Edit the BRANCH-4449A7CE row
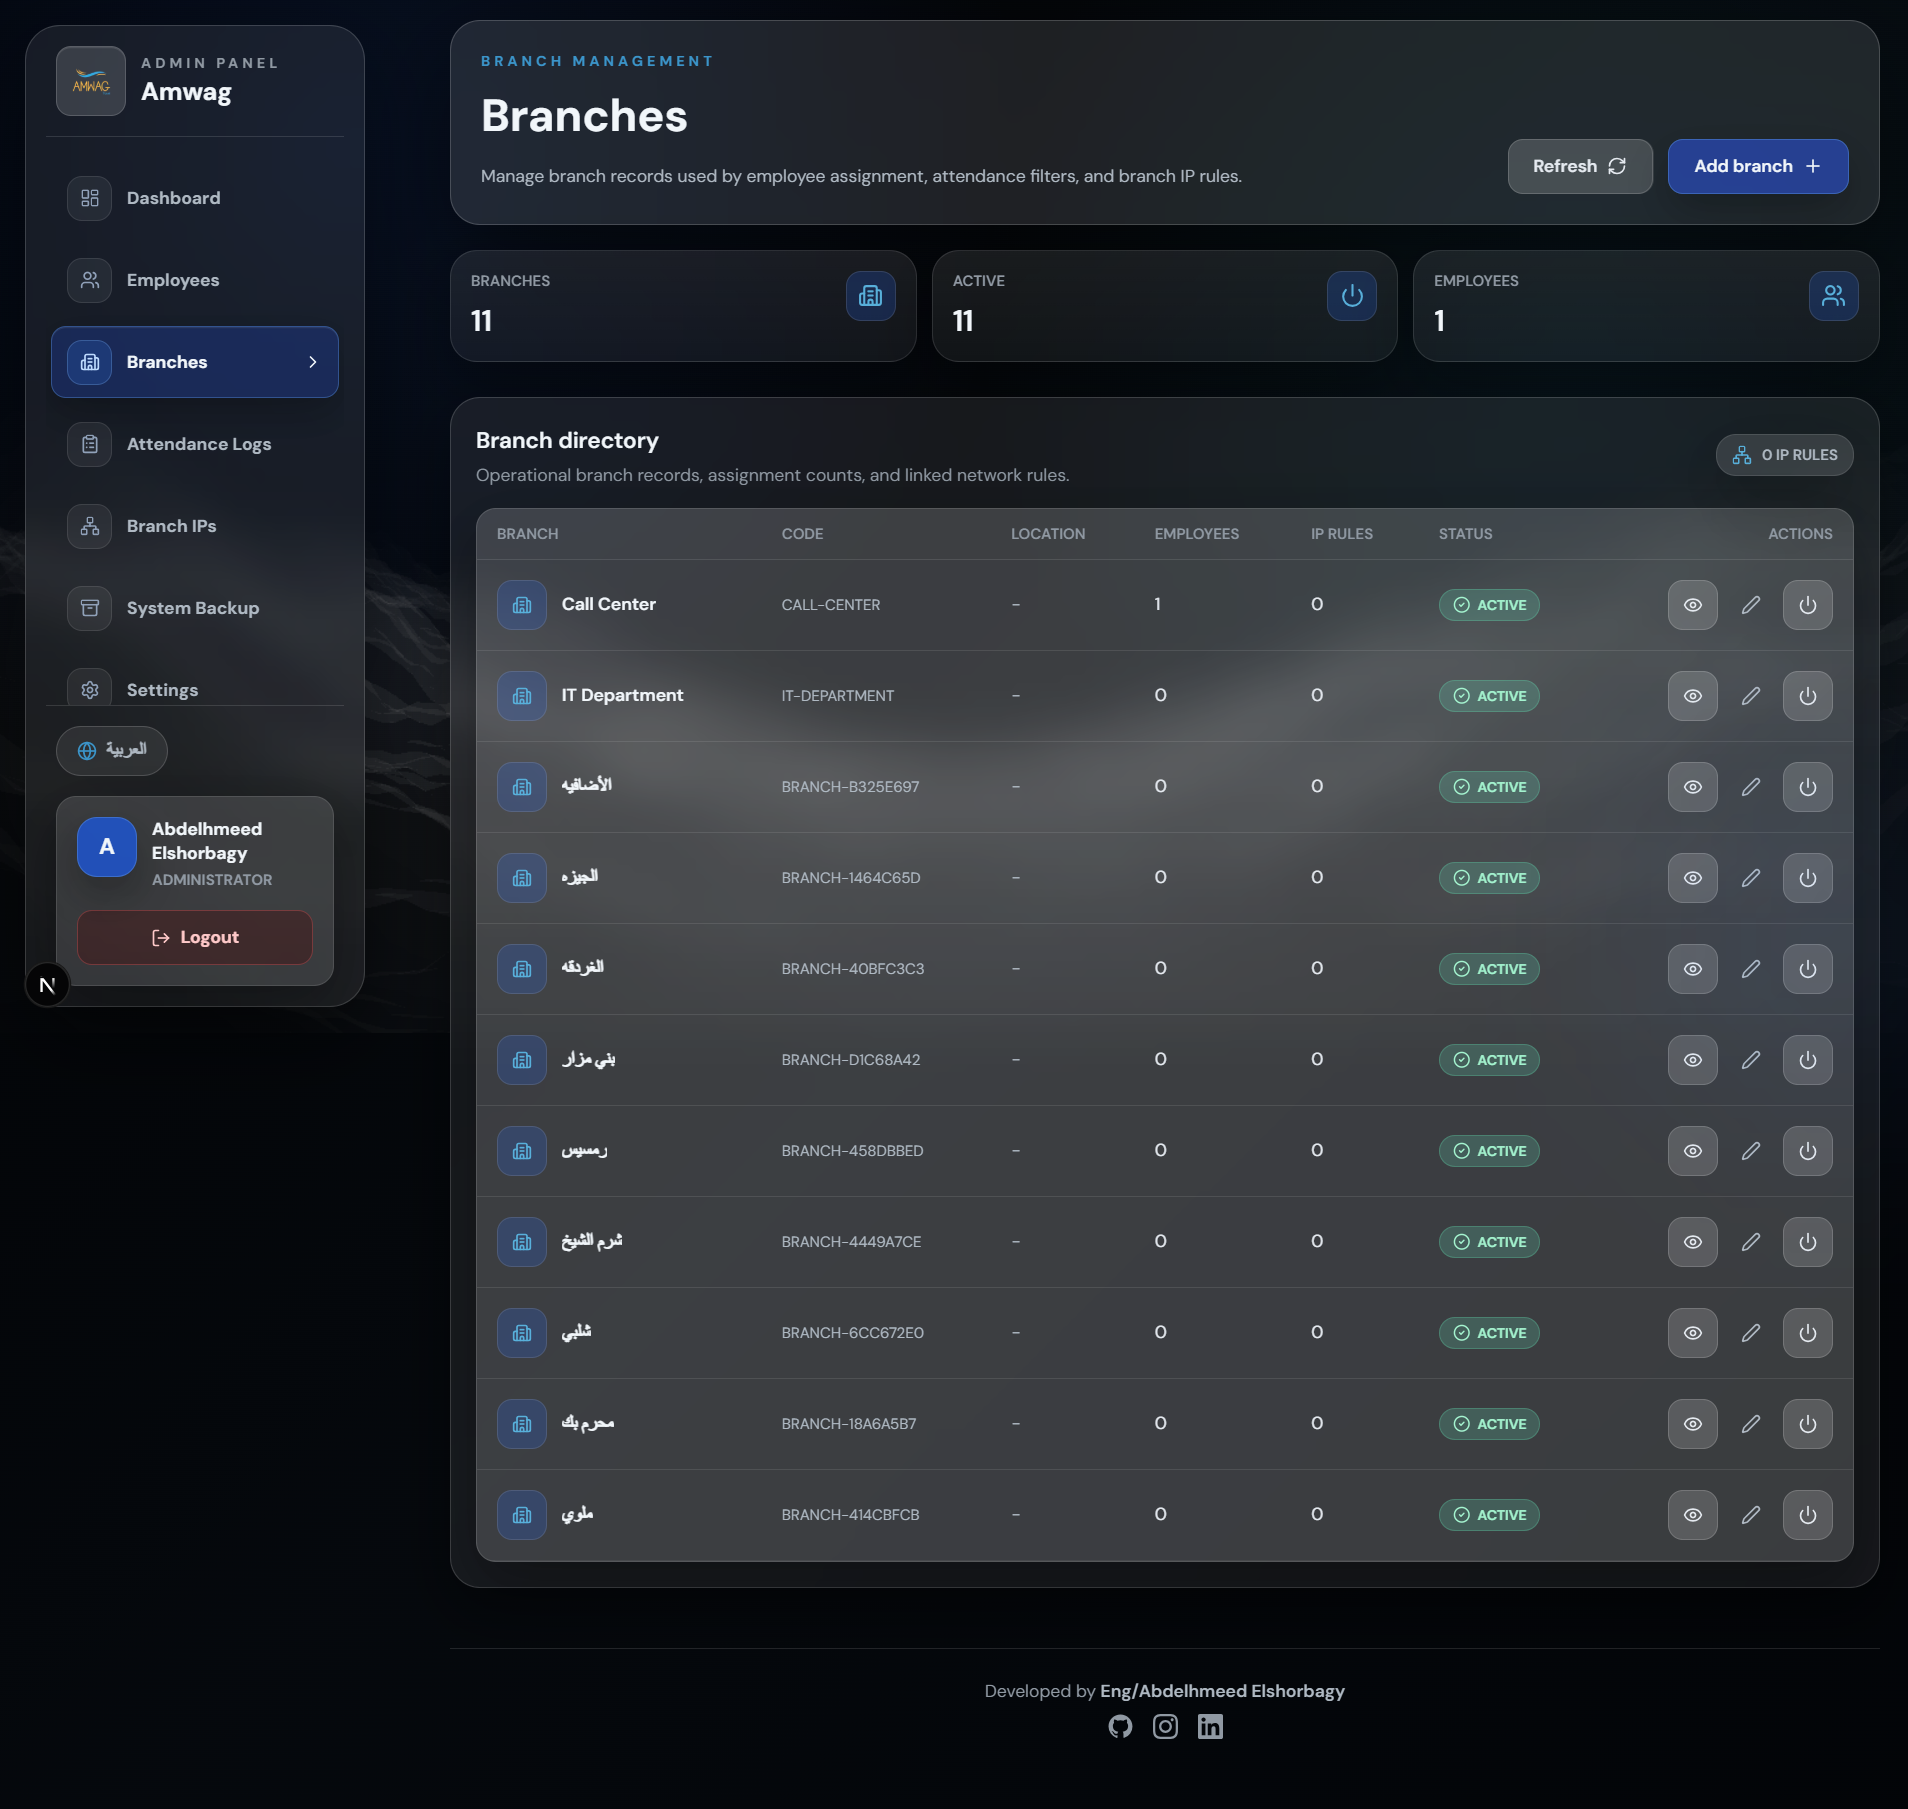This screenshot has width=1908, height=1809. tap(1751, 1242)
